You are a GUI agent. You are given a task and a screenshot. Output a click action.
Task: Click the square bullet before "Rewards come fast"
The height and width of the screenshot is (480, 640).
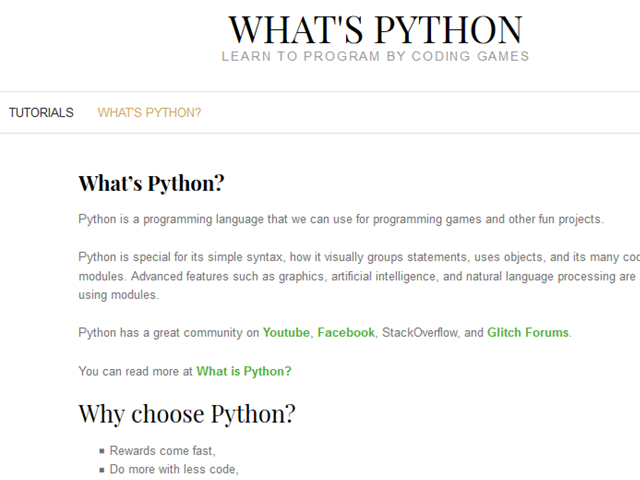tap(102, 452)
